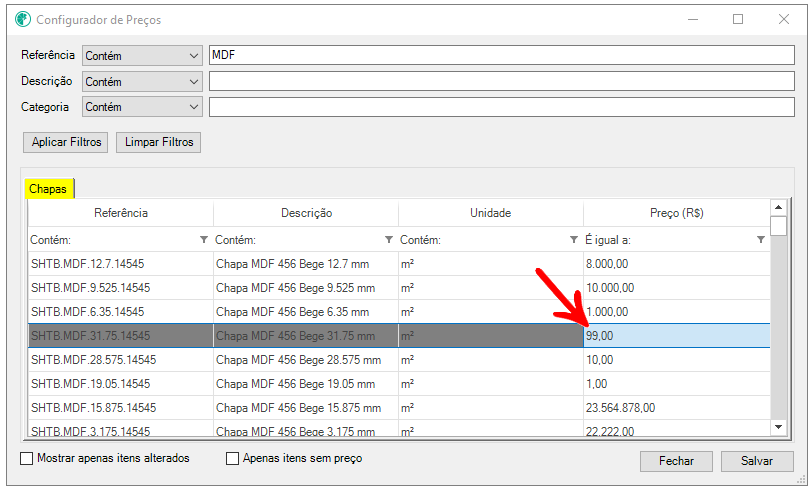Enable Mostrar apenas itens alterados checkbox
This screenshot has width=812, height=492.
point(26,458)
